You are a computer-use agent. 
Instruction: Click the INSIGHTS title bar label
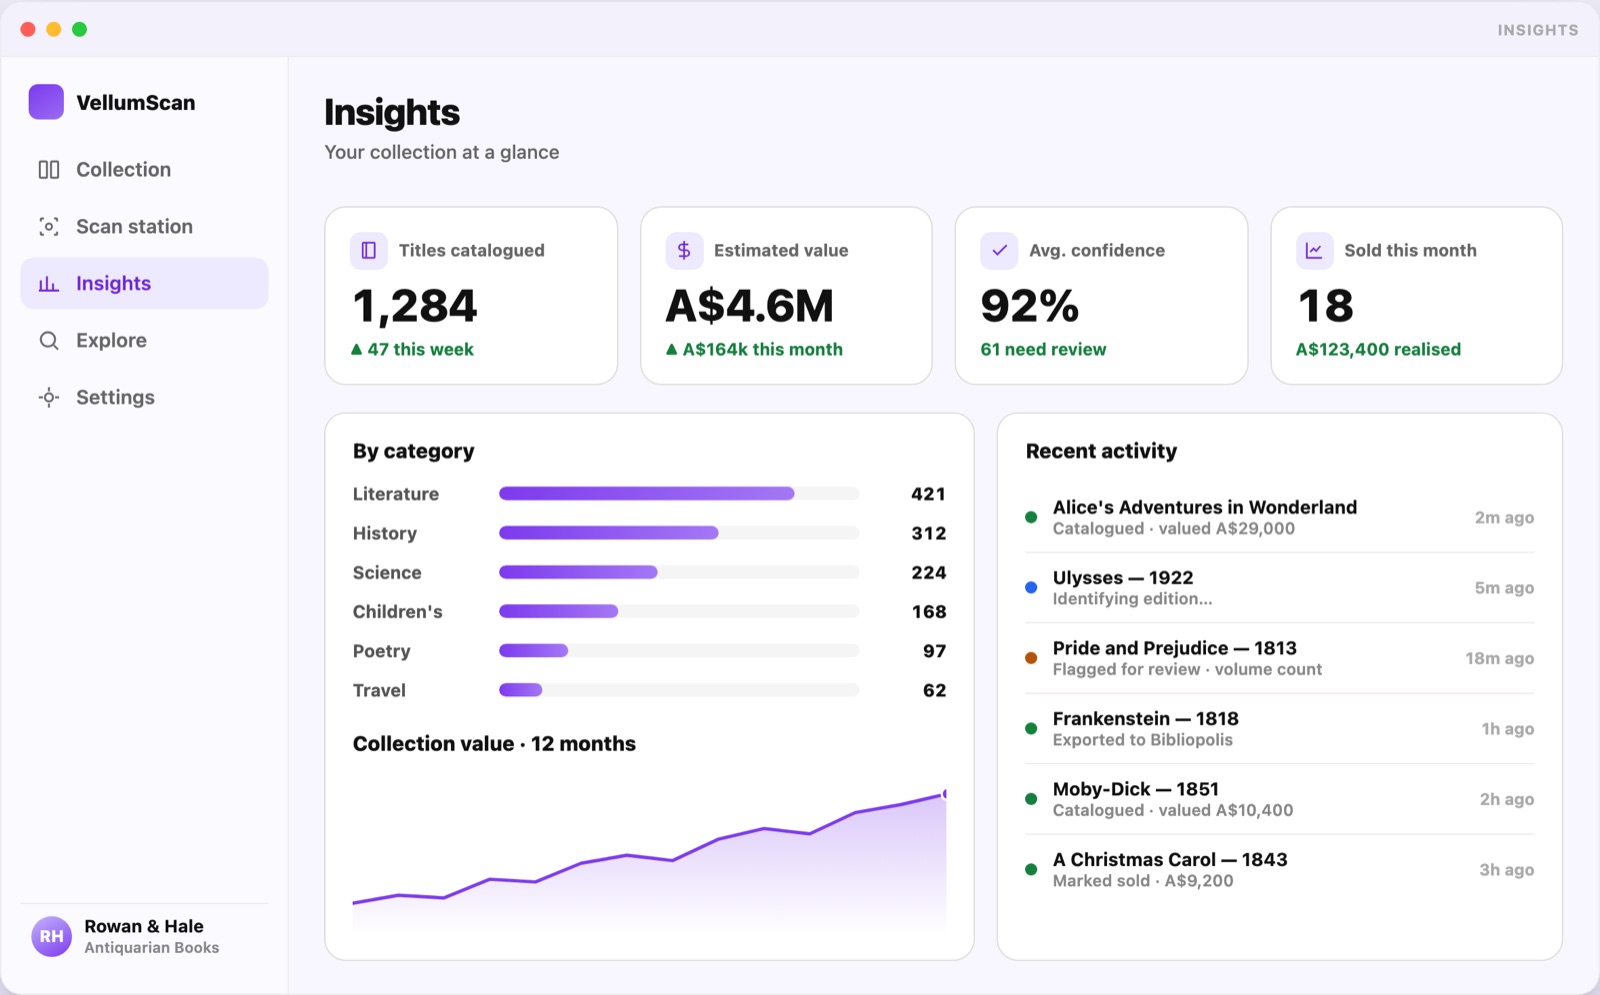tap(1537, 30)
